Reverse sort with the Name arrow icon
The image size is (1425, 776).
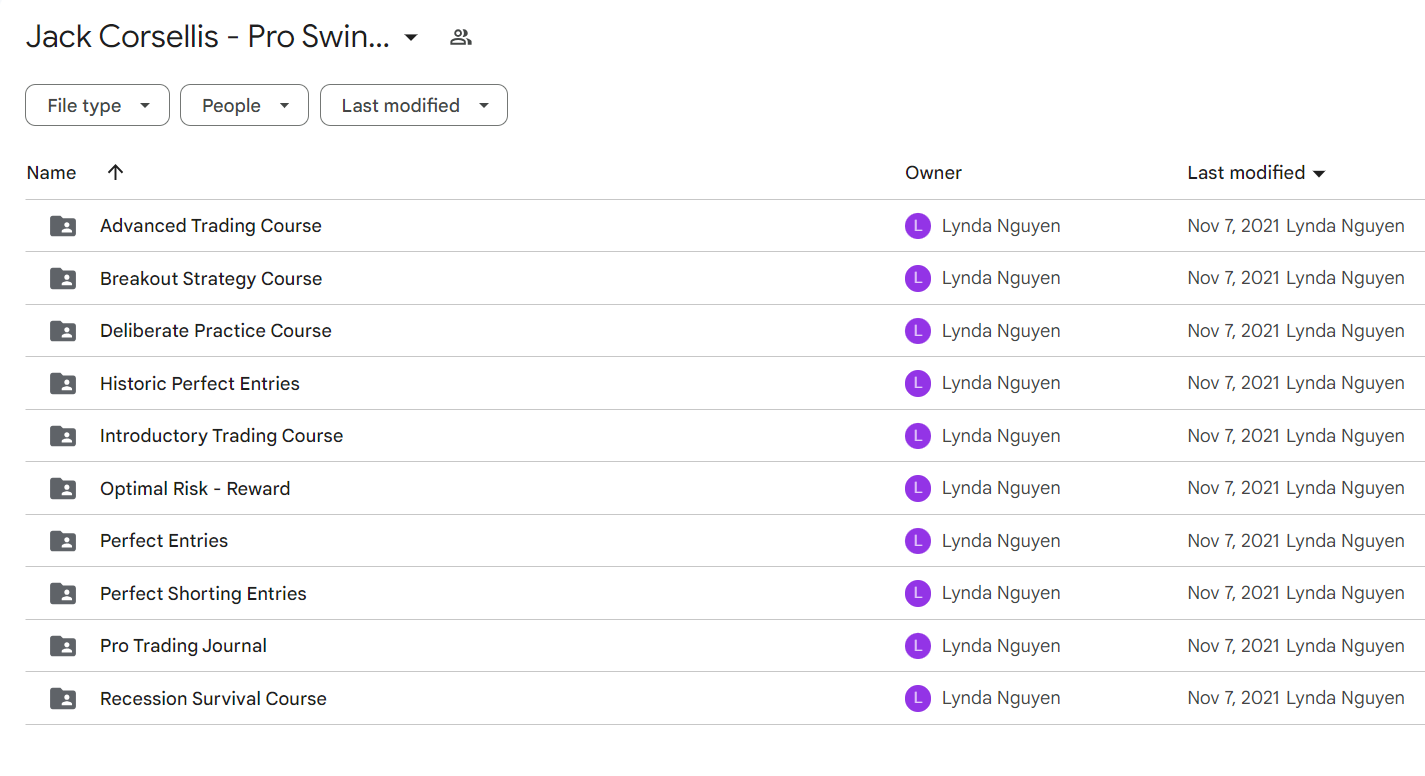(115, 172)
